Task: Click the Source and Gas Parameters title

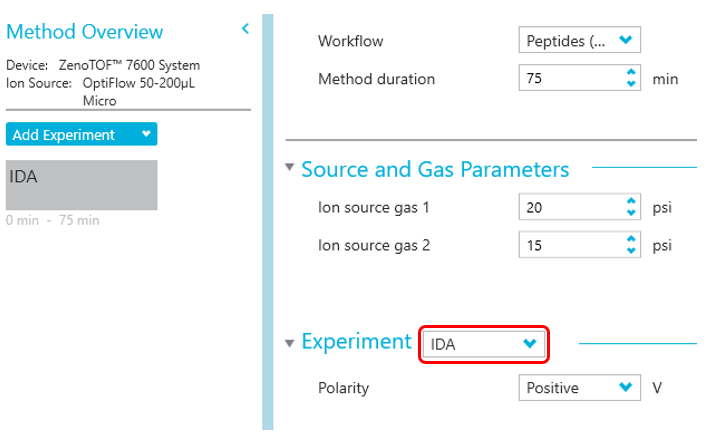Action: point(435,169)
